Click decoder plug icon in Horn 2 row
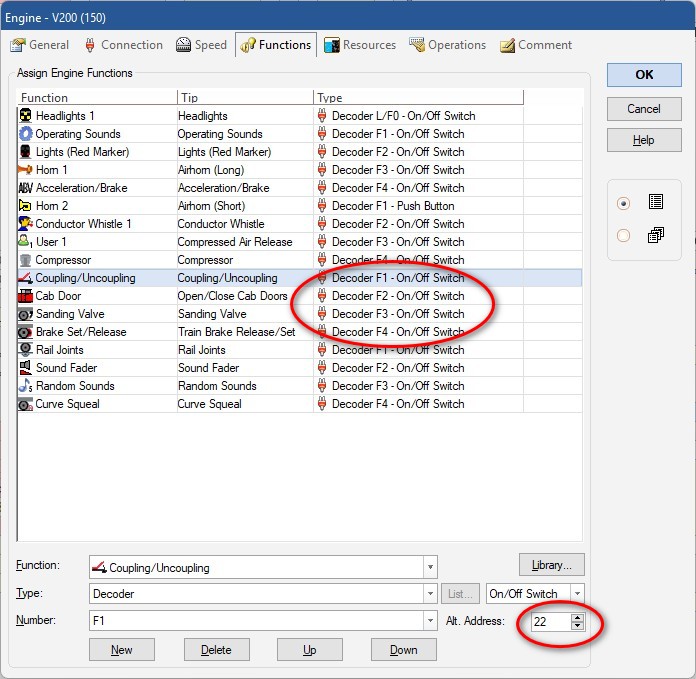Viewport: 696px width, 679px height. (322, 205)
